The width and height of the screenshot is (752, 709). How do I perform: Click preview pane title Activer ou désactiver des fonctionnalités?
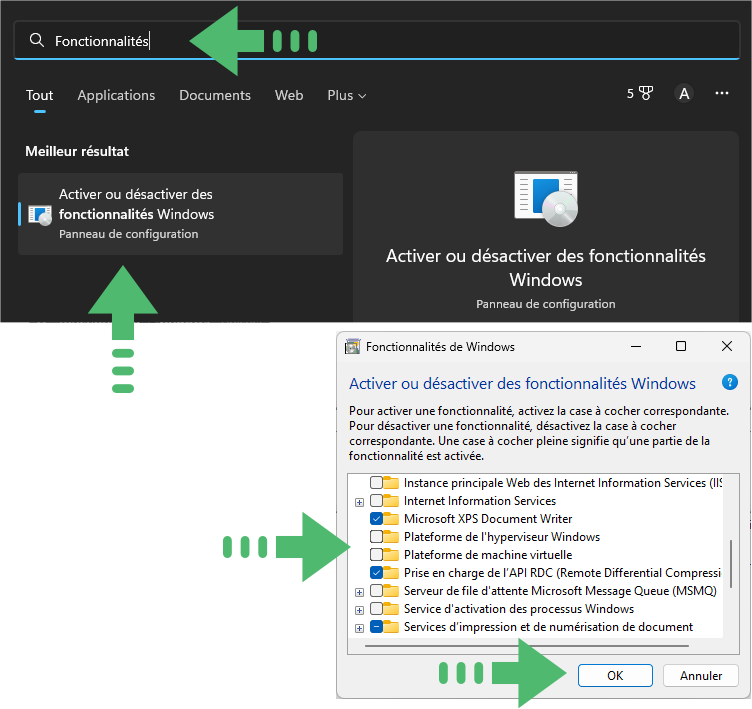546,268
